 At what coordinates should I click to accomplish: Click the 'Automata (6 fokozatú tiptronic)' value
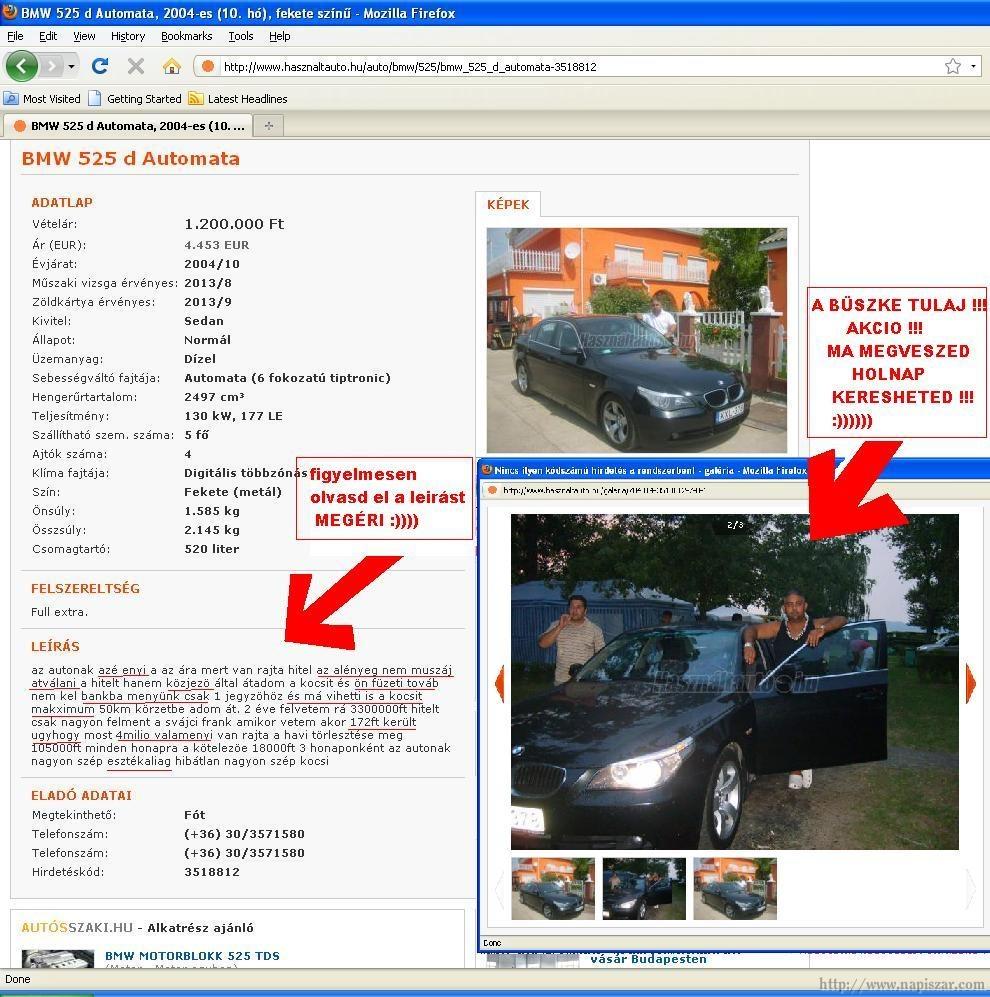[287, 378]
